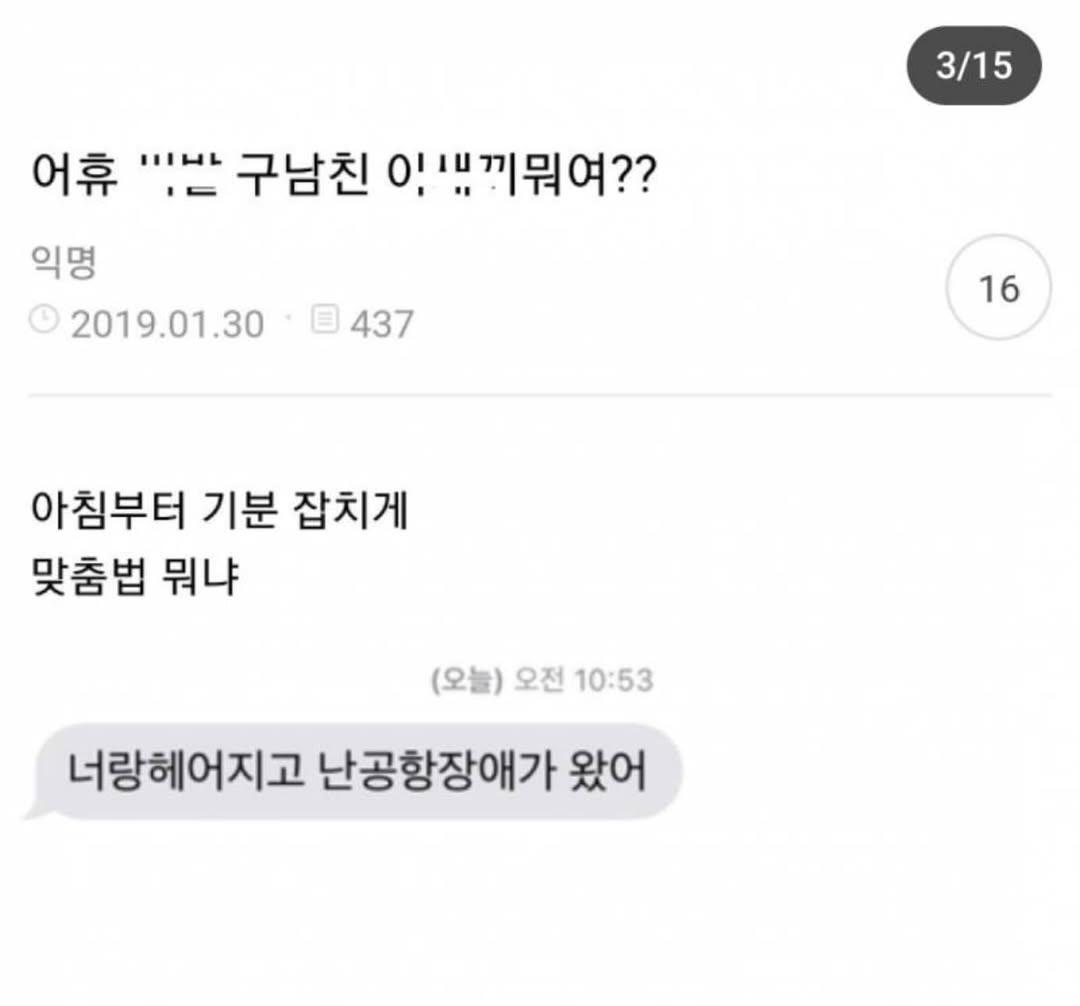
Task: Click the clock icon beside 2019.01.30
Action: pos(45,321)
